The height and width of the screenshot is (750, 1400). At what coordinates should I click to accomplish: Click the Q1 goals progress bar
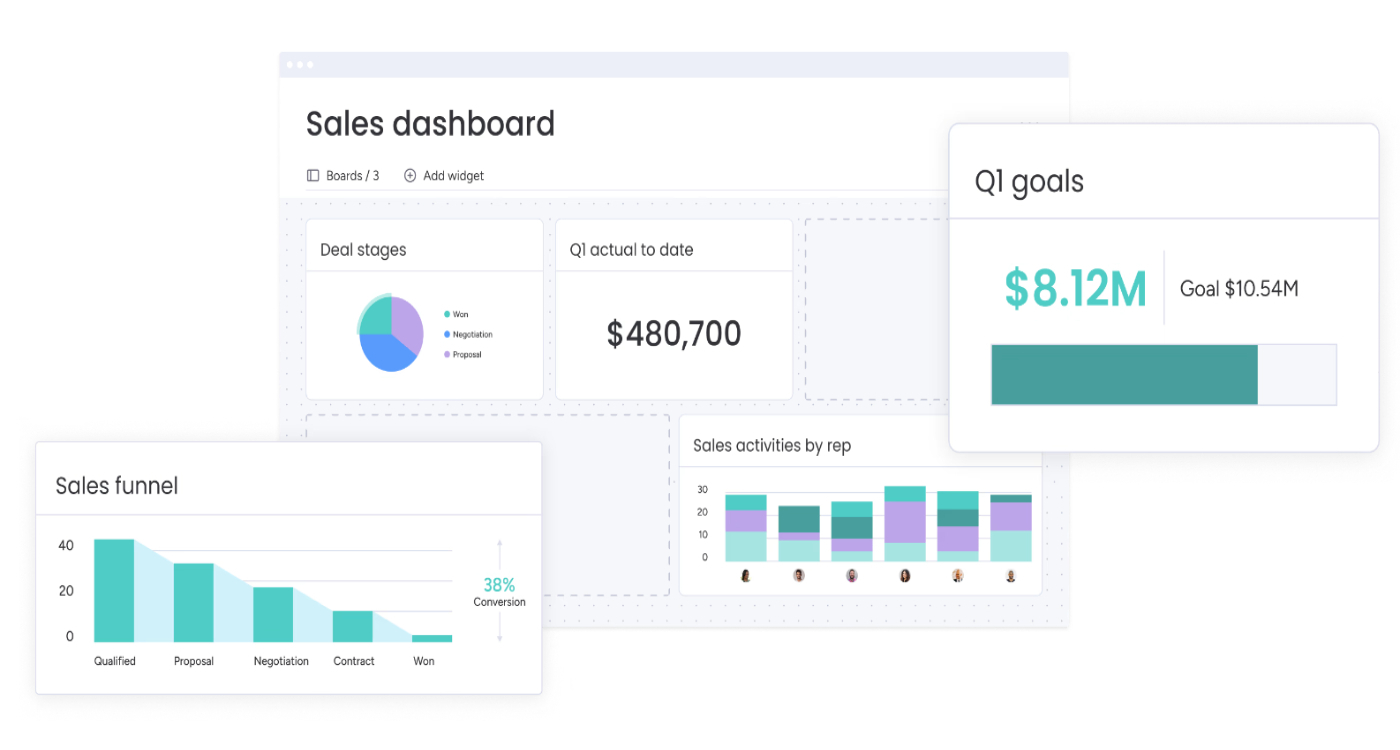coord(1163,375)
